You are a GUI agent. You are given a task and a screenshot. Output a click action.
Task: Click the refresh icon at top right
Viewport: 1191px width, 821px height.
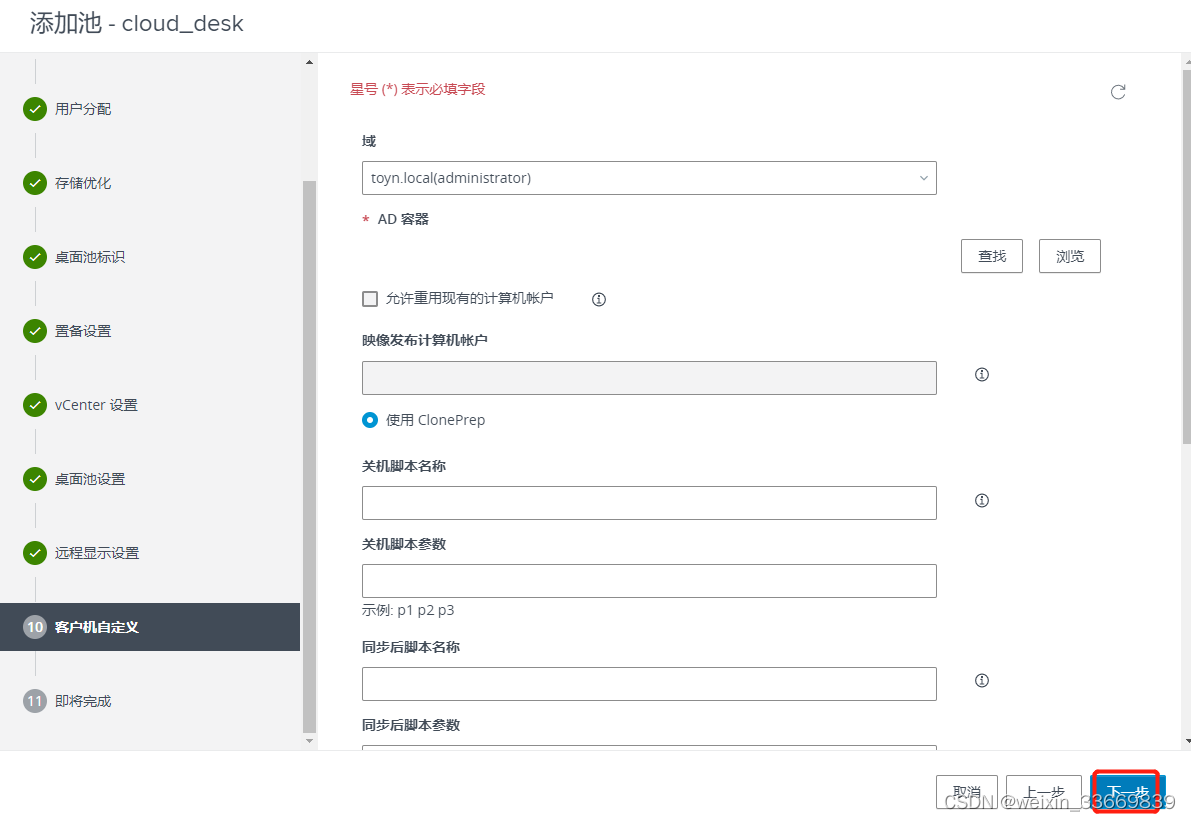(x=1117, y=92)
